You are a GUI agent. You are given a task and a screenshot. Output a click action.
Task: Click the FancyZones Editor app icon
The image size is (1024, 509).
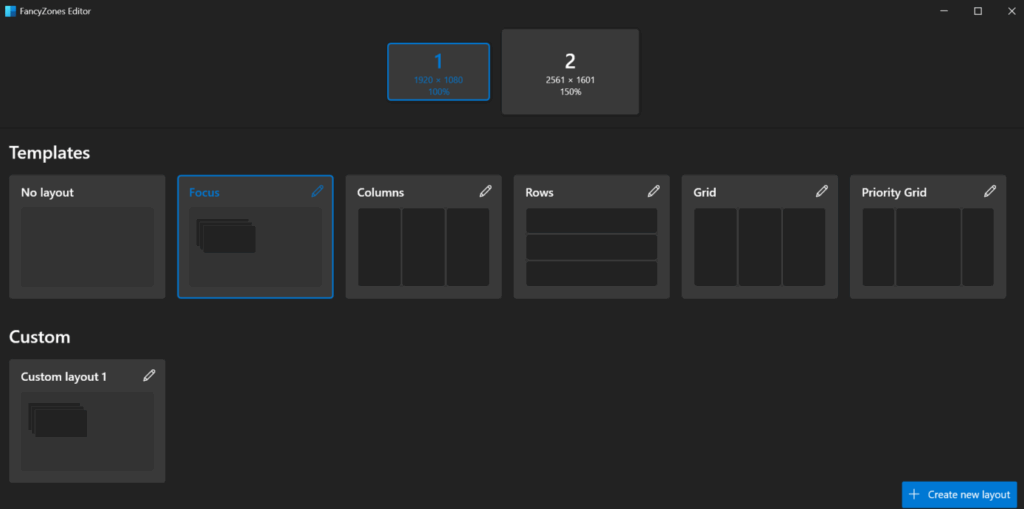coord(10,11)
